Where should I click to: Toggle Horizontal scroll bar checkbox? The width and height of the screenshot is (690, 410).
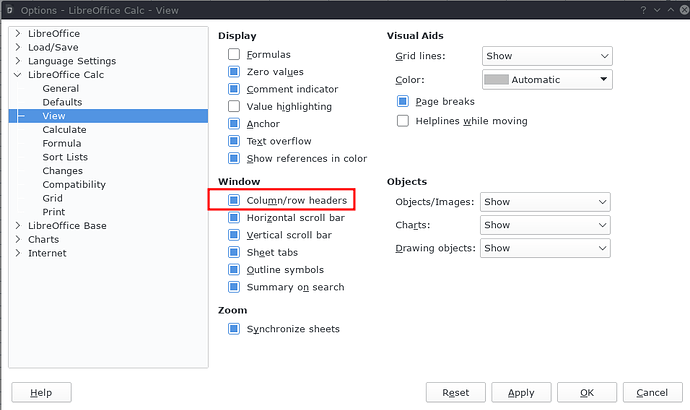tap(234, 217)
